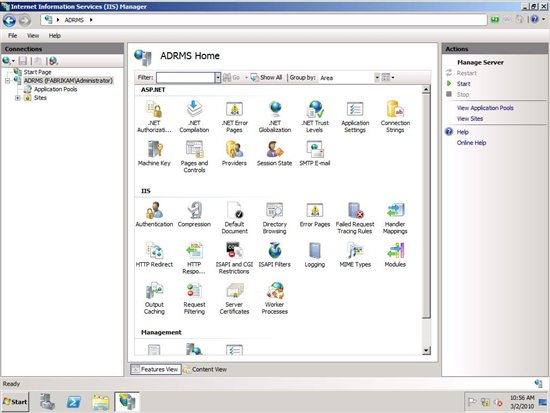This screenshot has width=550, height=413.
Task: Open Pages and Controls feature
Action: tap(194, 156)
